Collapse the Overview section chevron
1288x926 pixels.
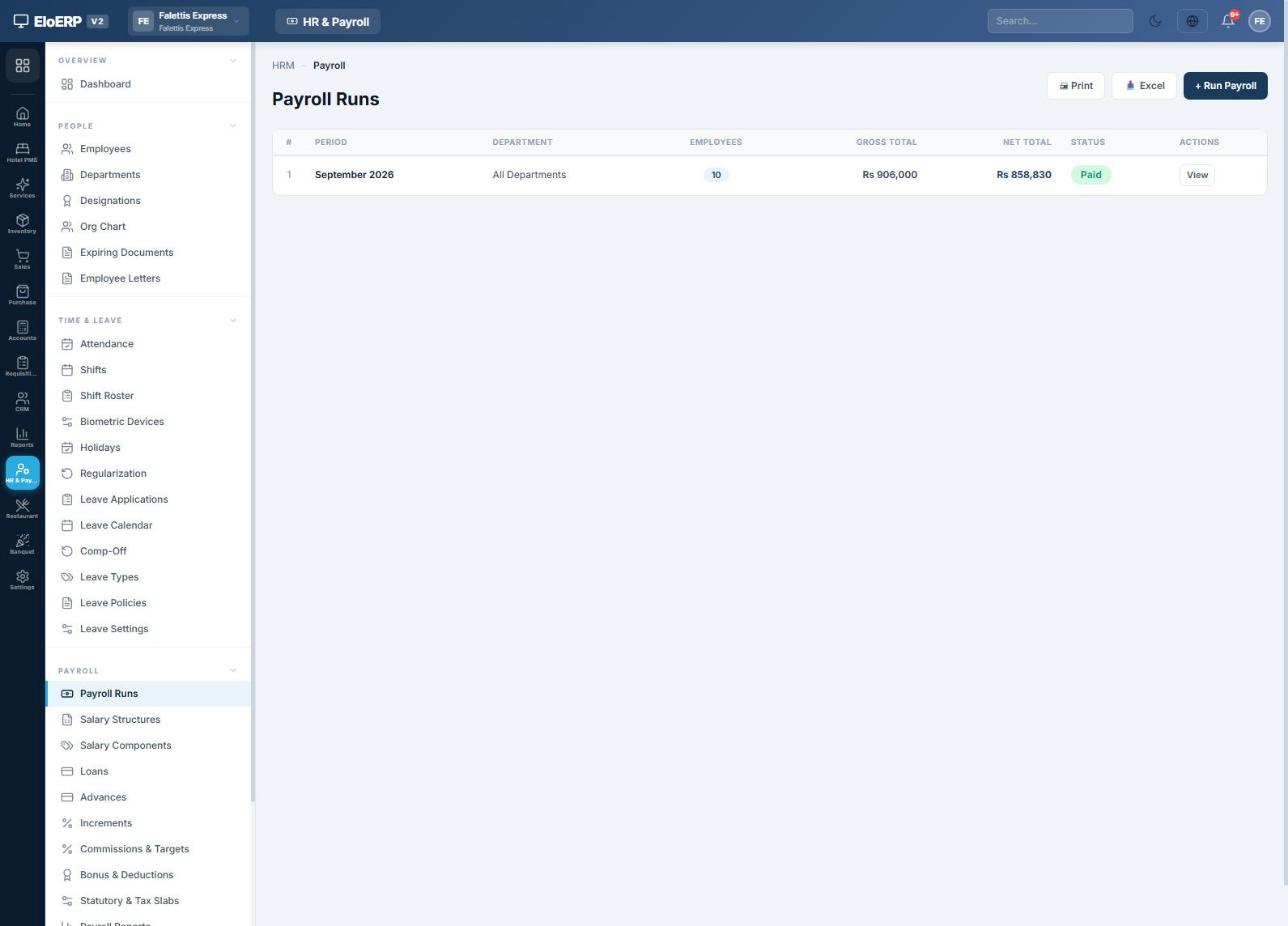click(233, 61)
